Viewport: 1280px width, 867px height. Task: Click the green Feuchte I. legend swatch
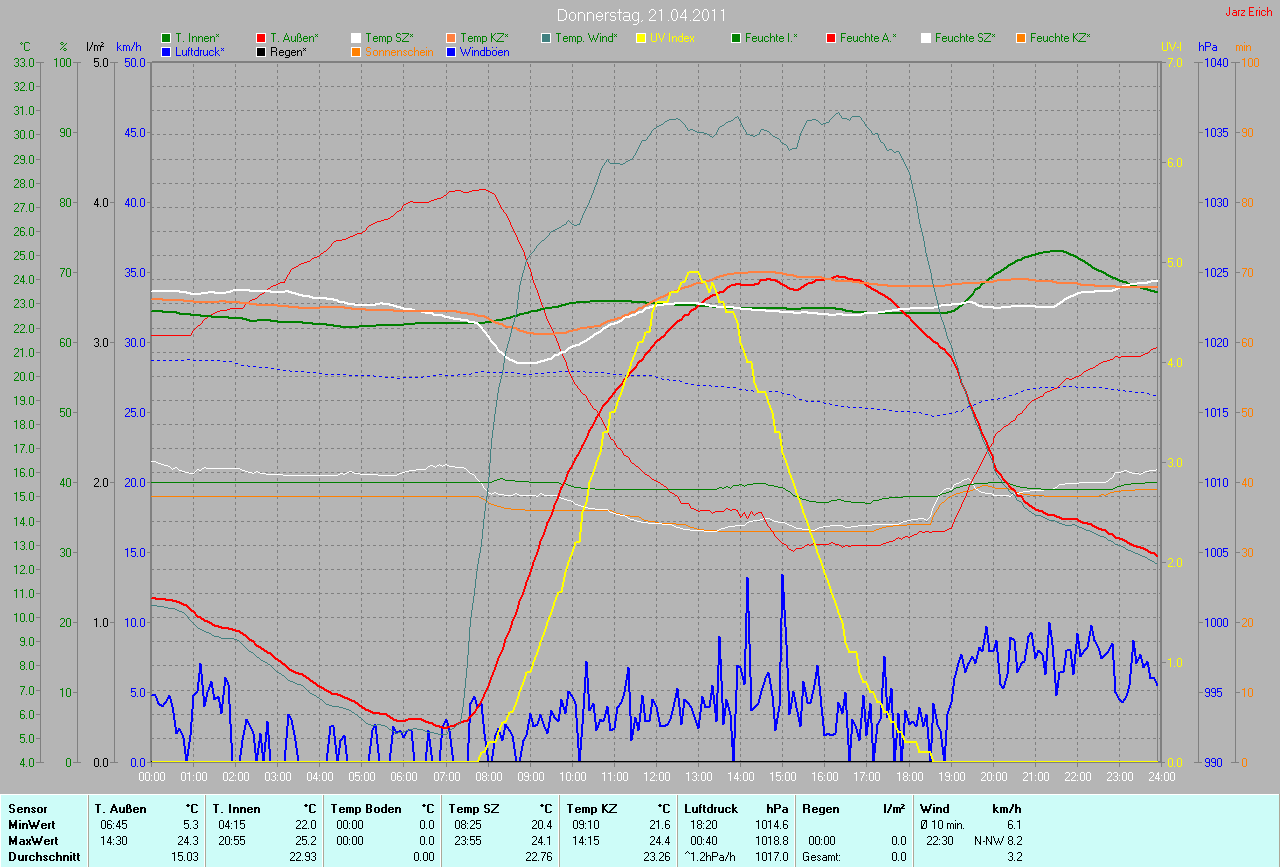tap(736, 37)
